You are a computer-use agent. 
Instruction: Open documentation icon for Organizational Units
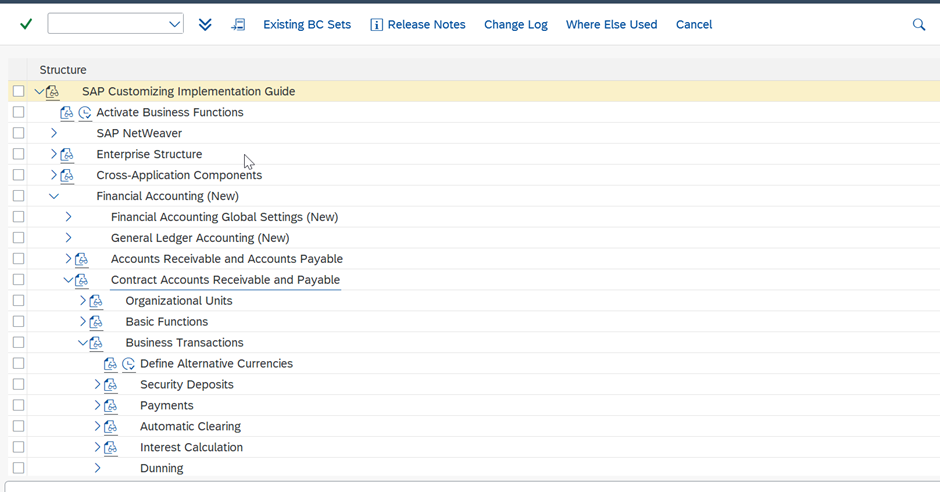click(96, 301)
